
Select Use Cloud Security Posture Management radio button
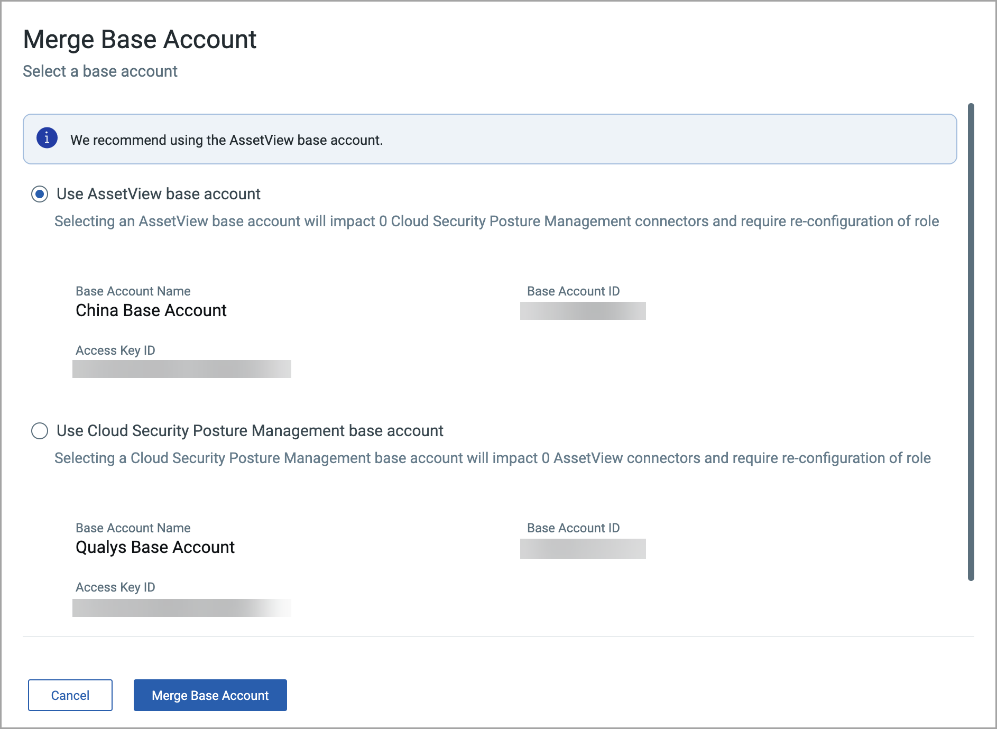tap(39, 431)
